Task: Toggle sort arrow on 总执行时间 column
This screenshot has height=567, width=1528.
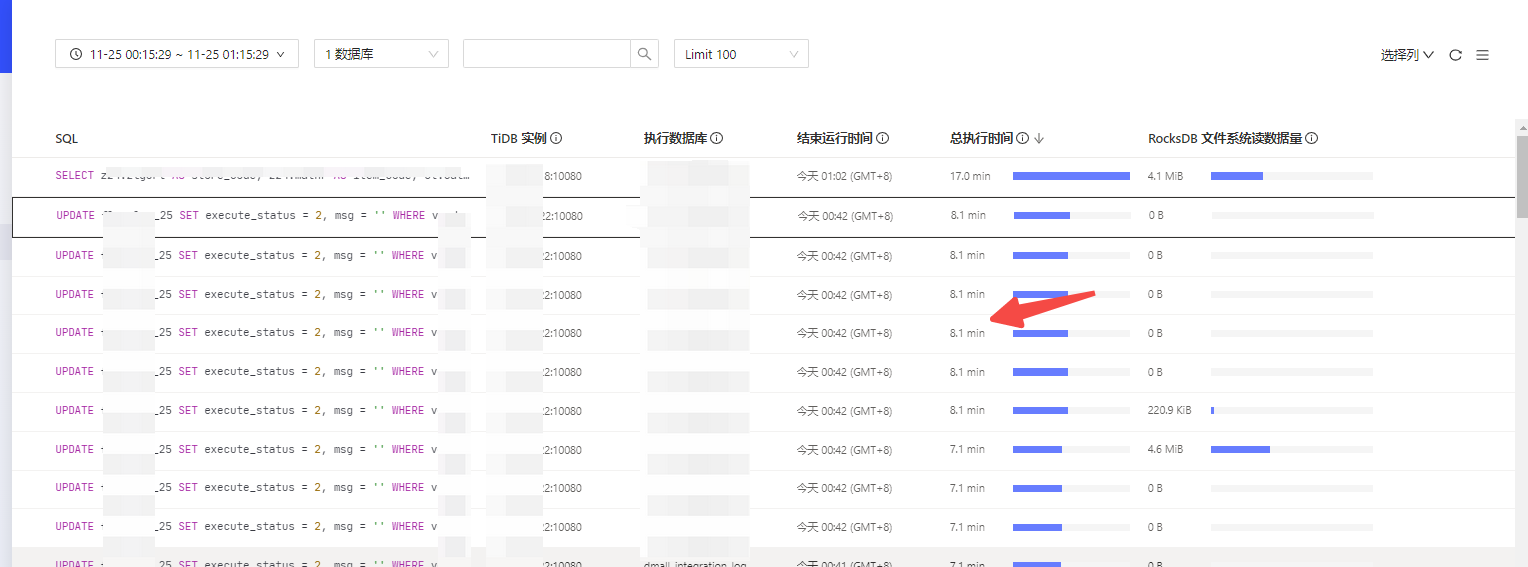Action: pyautogui.click(x=1039, y=139)
